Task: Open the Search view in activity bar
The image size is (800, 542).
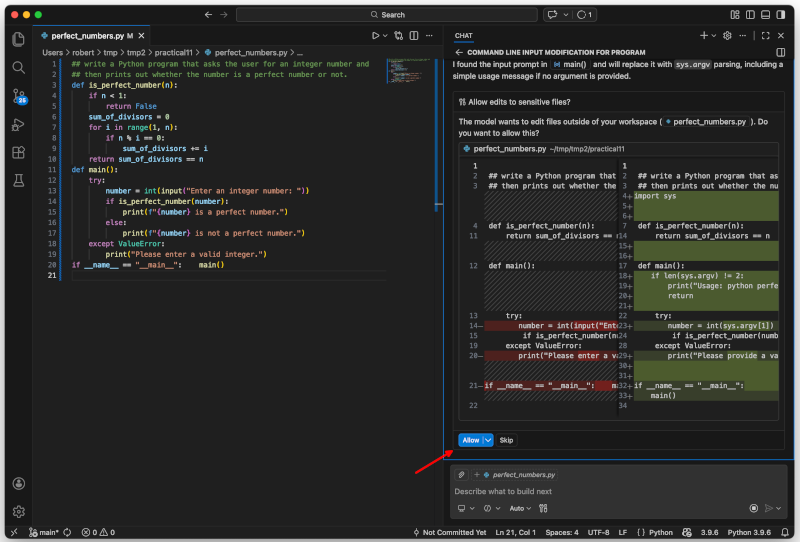Action: click(18, 67)
